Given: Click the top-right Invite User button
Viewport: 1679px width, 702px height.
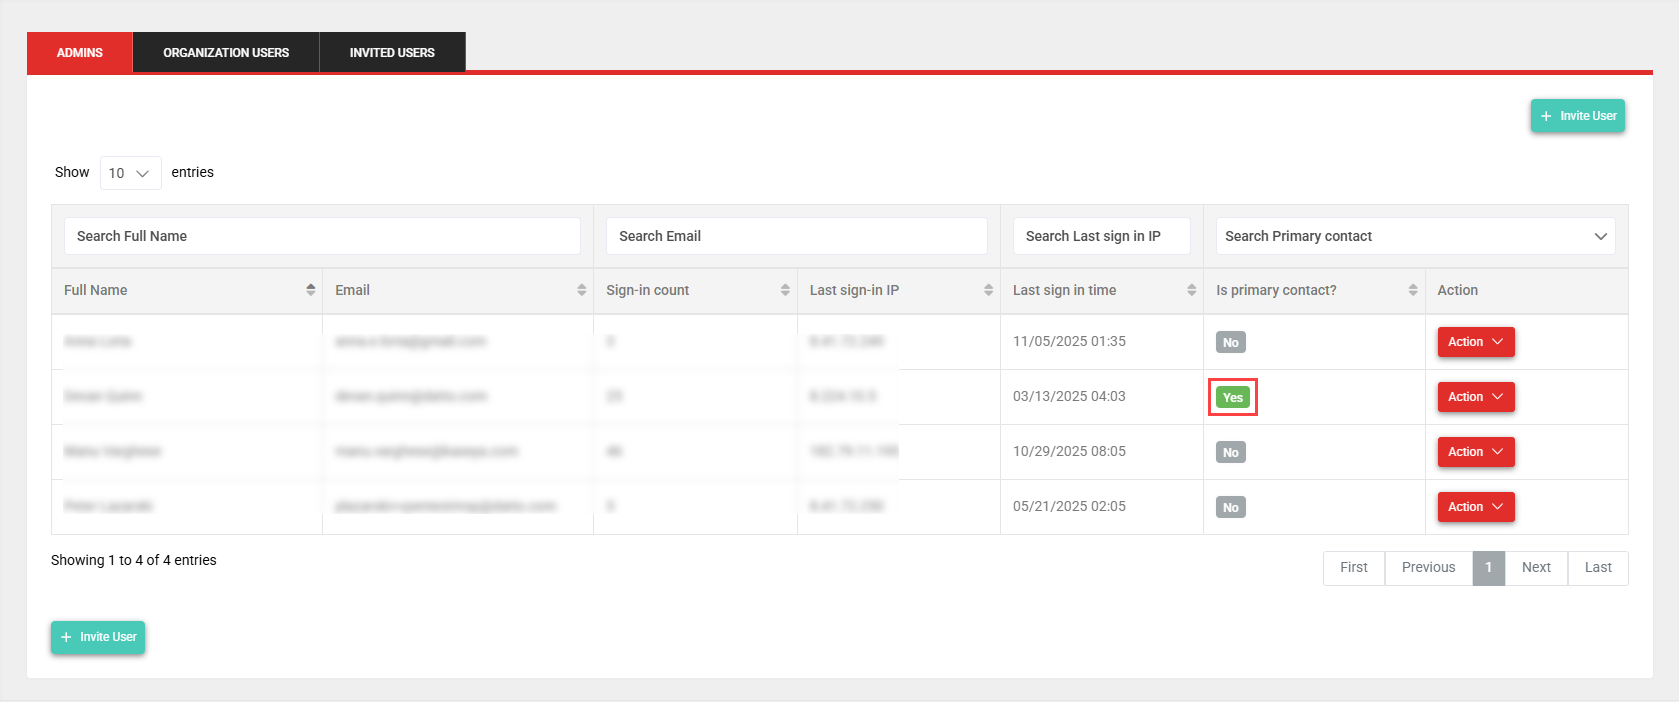Looking at the screenshot, I should point(1577,116).
